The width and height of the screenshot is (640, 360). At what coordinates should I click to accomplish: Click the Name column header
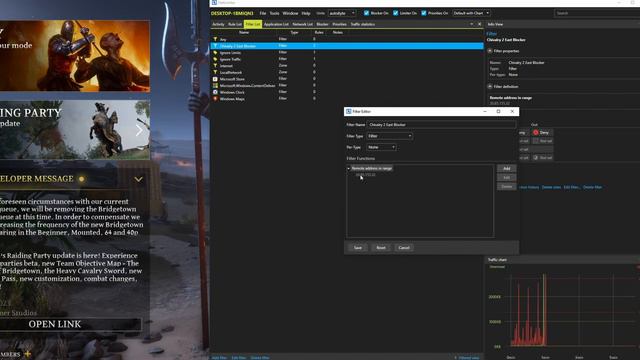coord(244,32)
